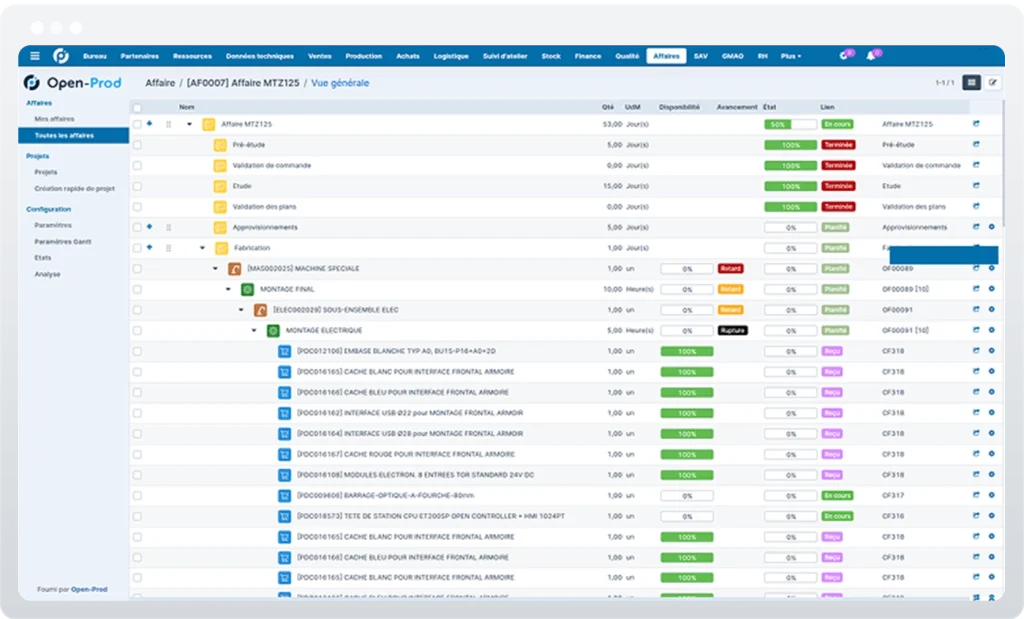1024x619 pixels.
Task: Open the messages chat icon
Action: point(844,56)
